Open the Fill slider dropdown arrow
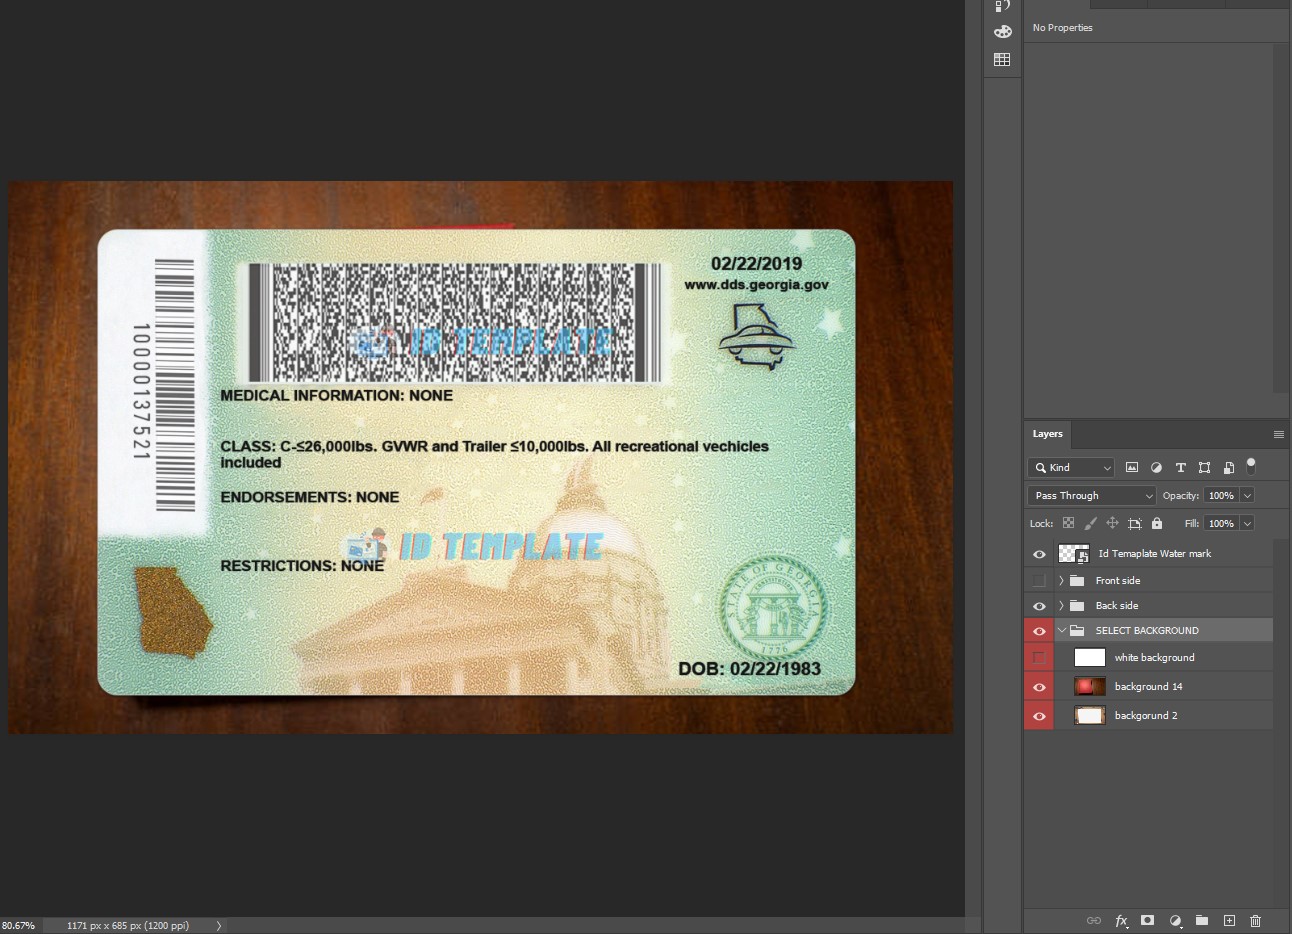The height and width of the screenshot is (934, 1292). pos(1247,523)
